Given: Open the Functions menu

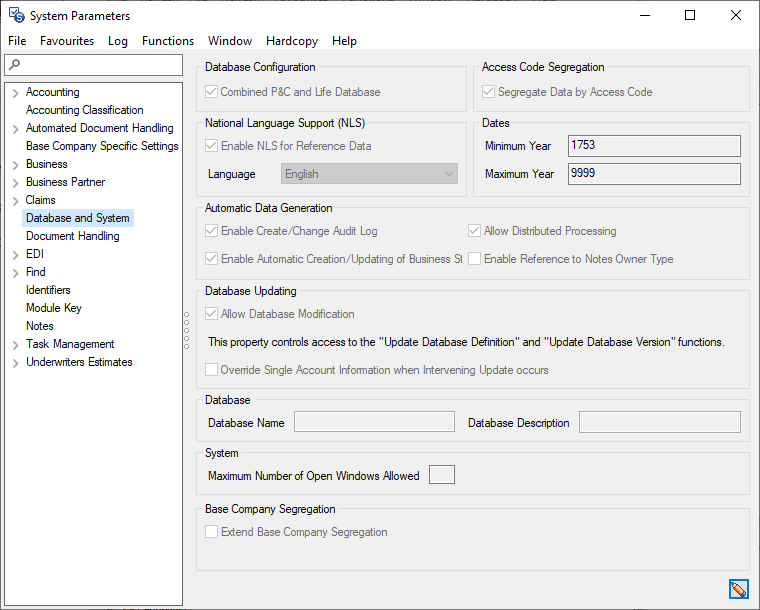Looking at the screenshot, I should click(x=168, y=41).
